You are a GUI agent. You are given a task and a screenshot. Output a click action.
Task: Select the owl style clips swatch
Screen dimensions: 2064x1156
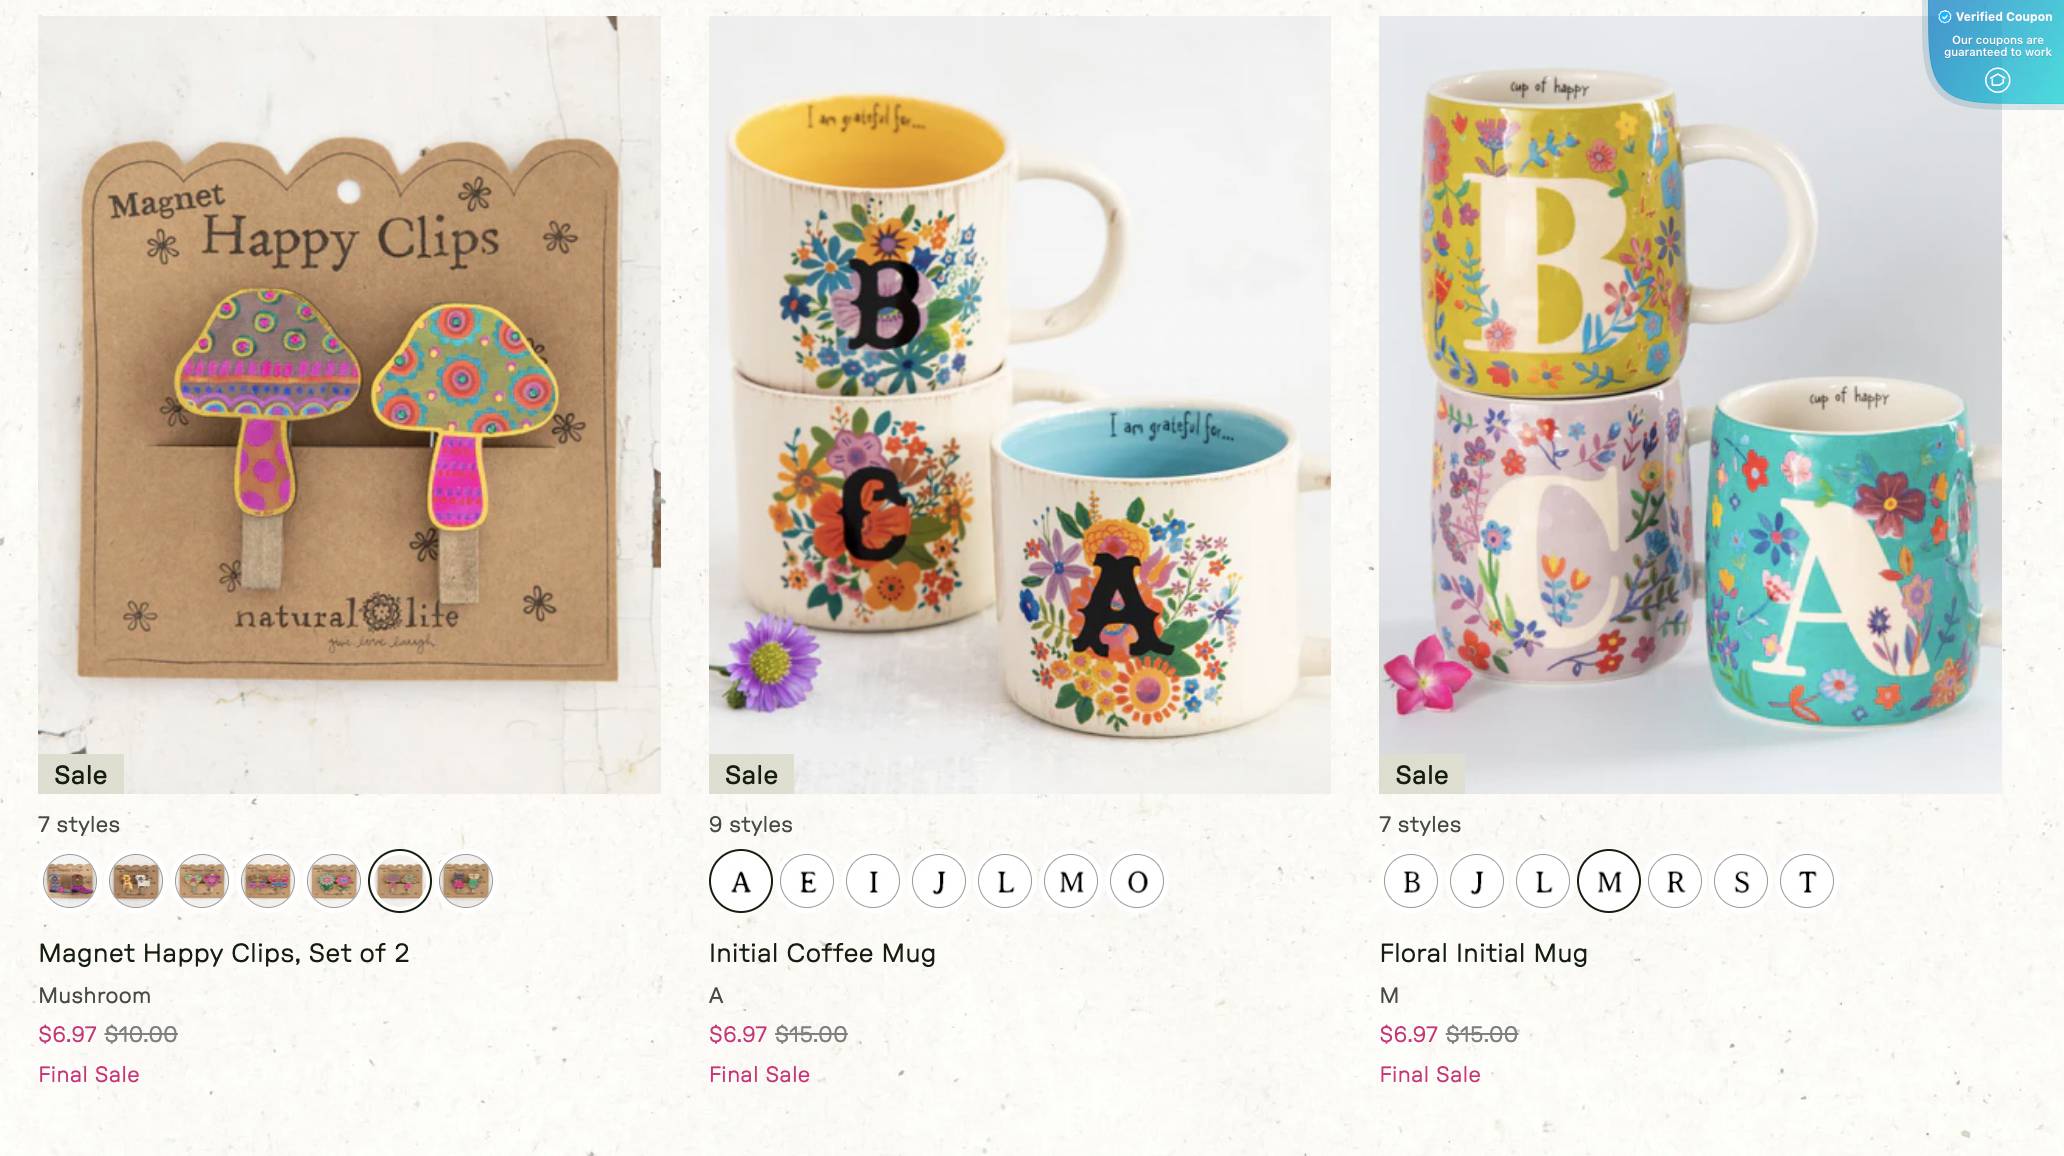(x=466, y=881)
